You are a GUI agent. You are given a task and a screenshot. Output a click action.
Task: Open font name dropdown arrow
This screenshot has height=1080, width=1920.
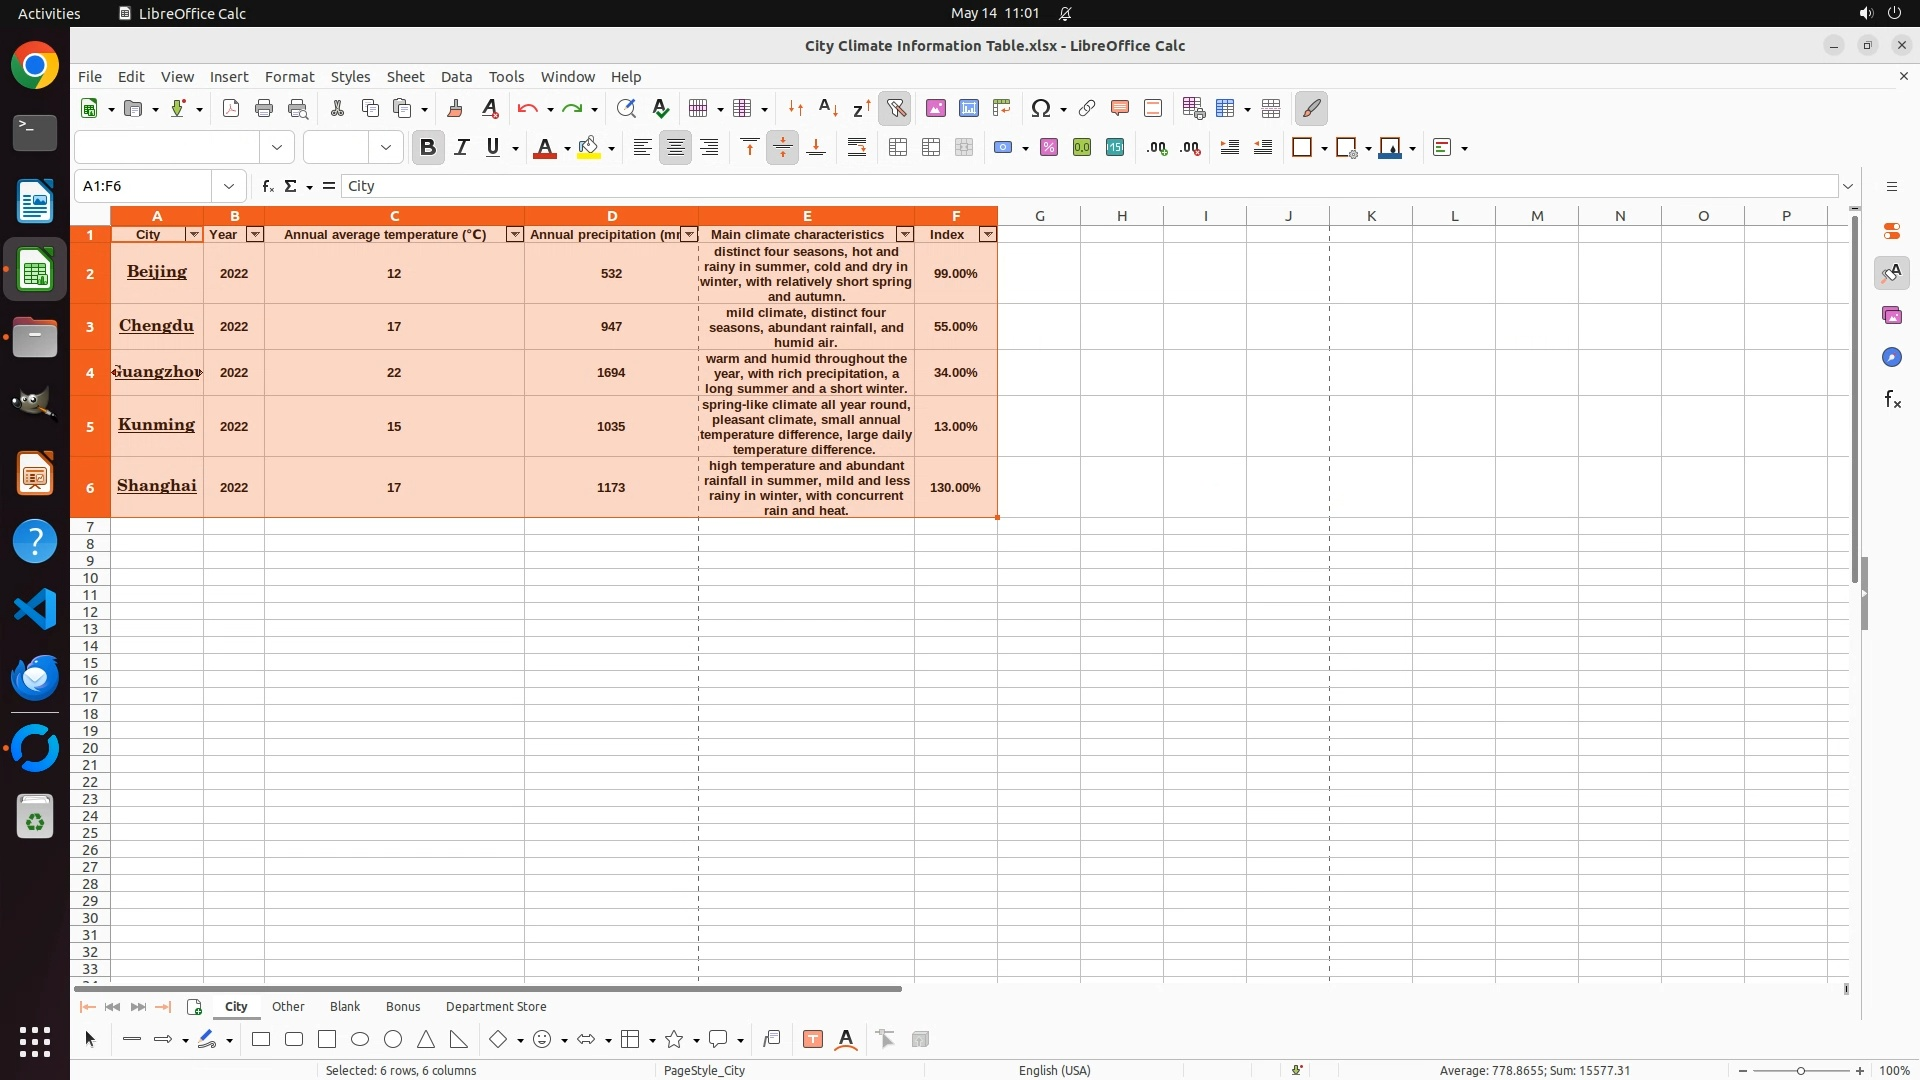(277, 148)
